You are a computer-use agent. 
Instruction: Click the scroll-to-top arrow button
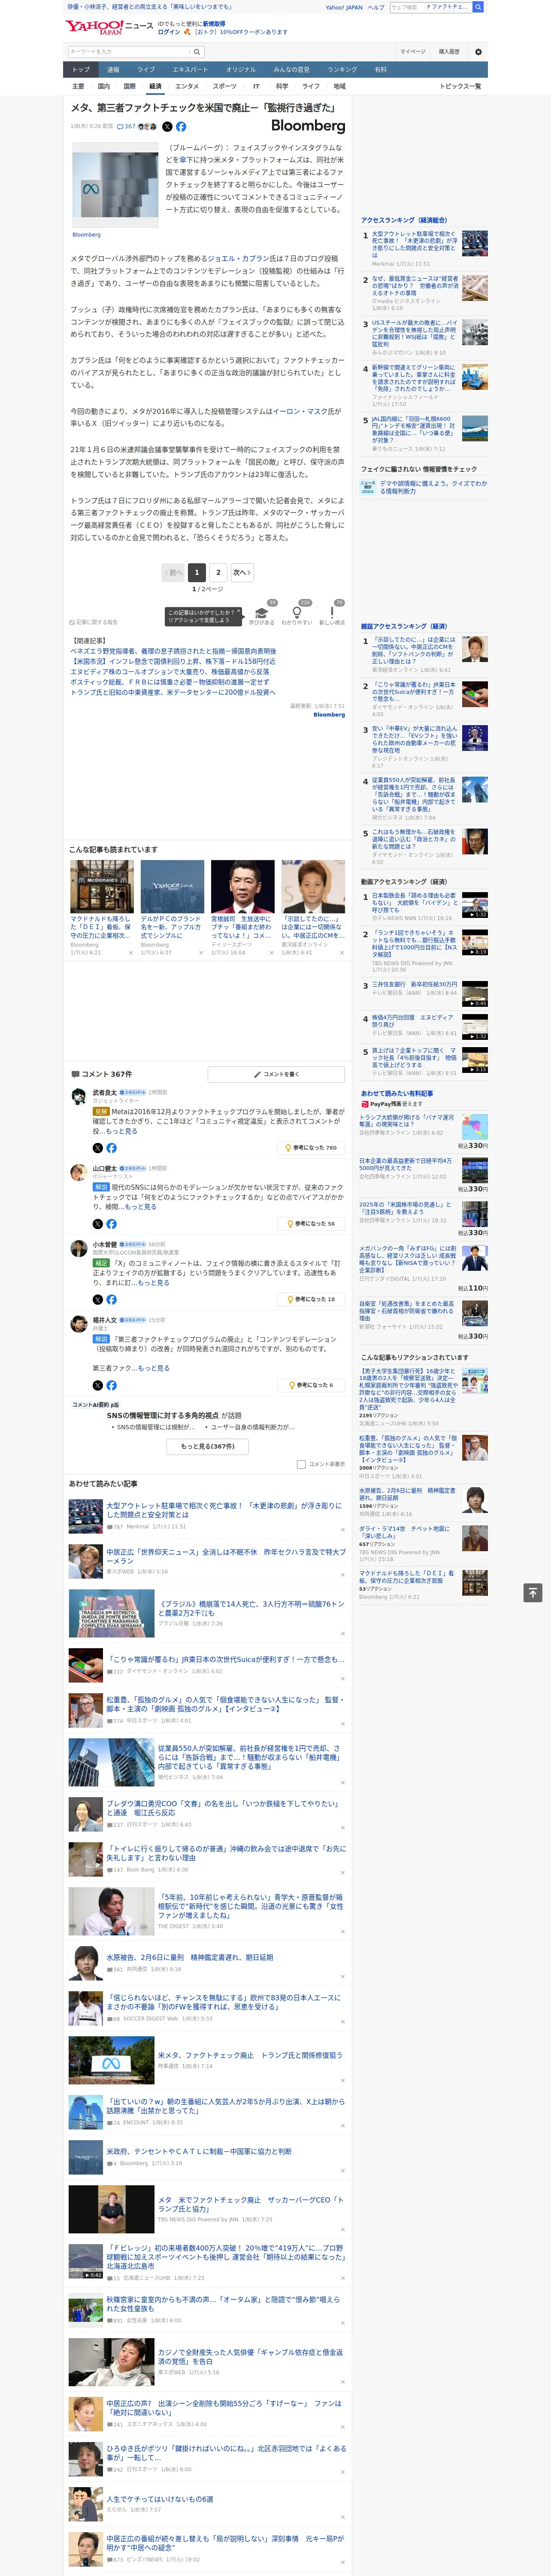click(533, 1593)
